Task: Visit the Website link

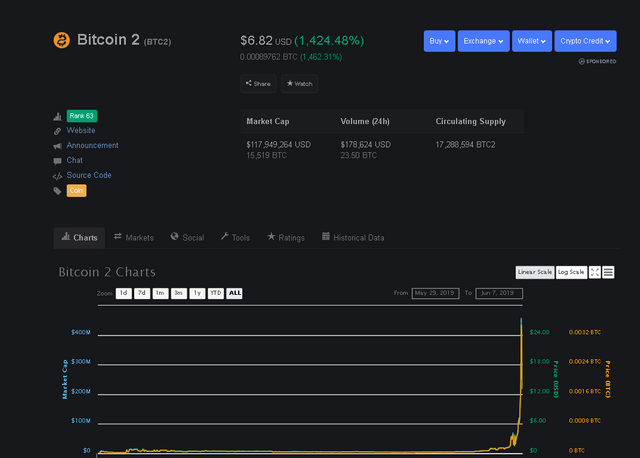Action: point(81,131)
